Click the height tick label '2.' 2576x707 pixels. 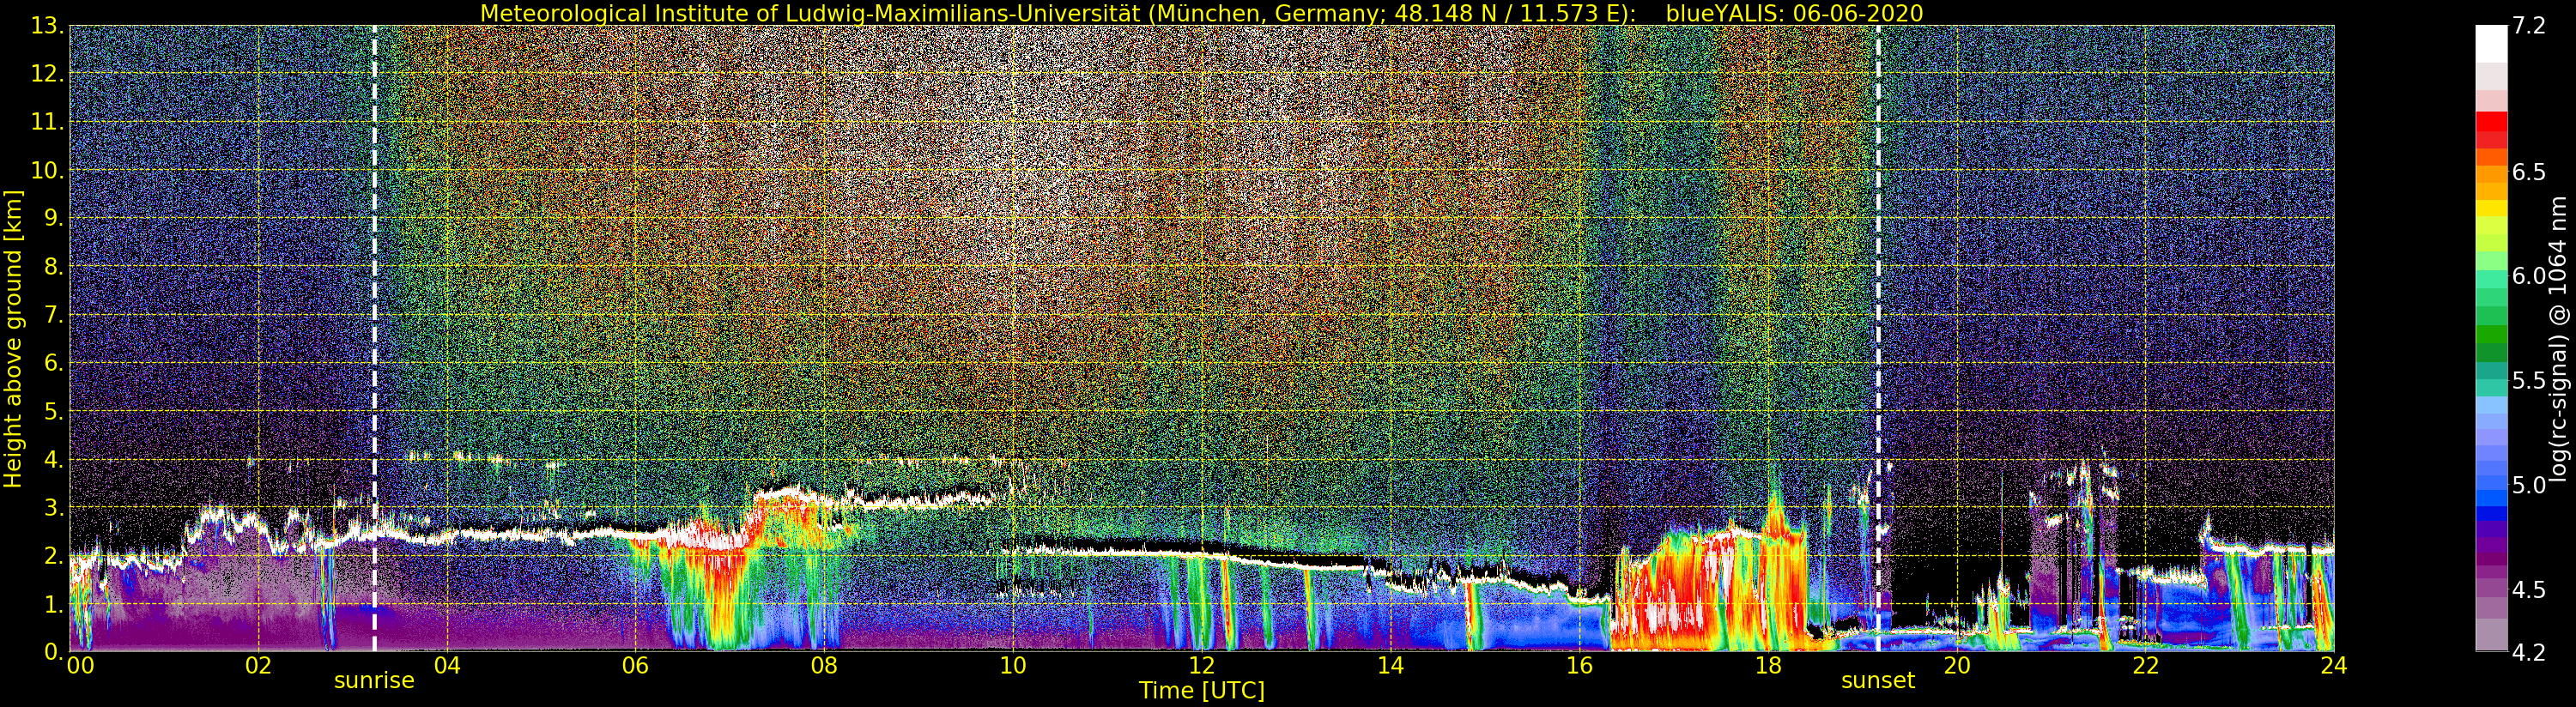(54, 556)
